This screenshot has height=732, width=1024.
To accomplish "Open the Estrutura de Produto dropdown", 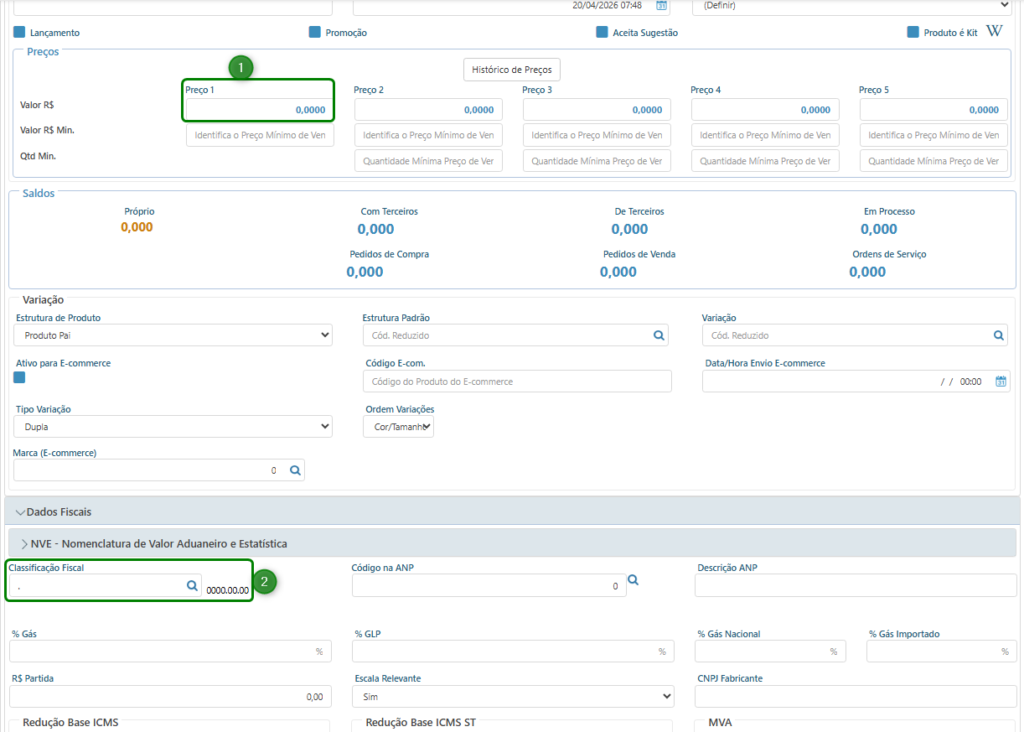I will coord(172,336).
